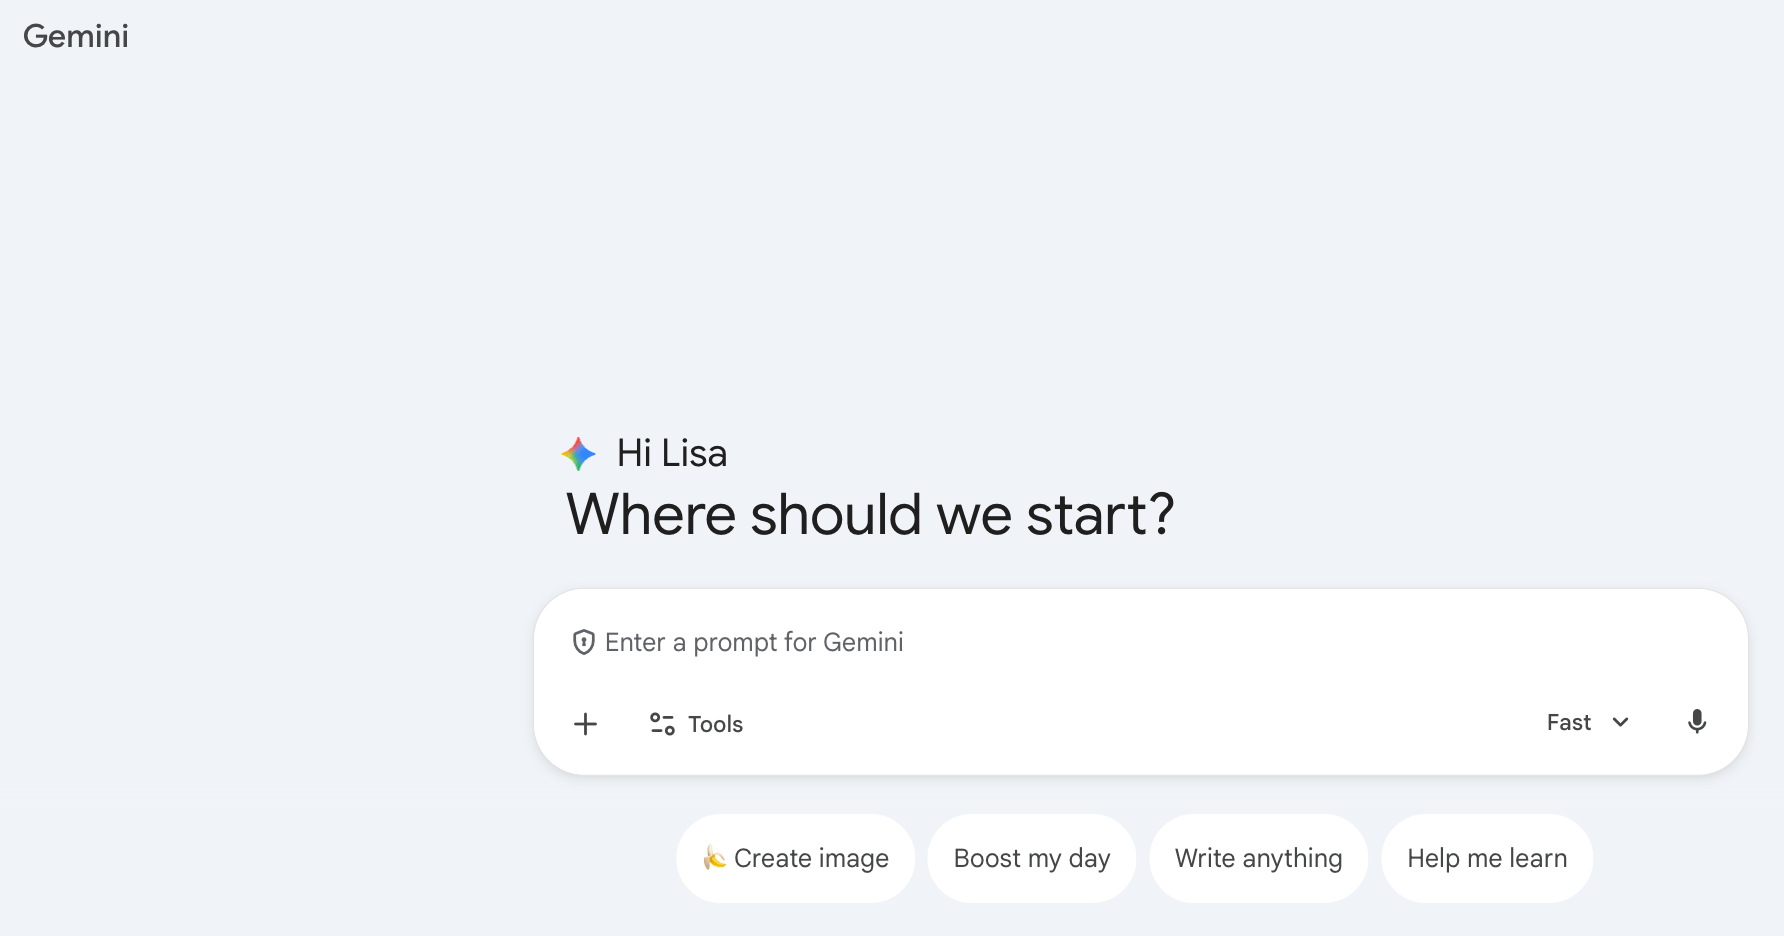
Task: Click the Fast label in the prompt bar
Action: [1566, 722]
